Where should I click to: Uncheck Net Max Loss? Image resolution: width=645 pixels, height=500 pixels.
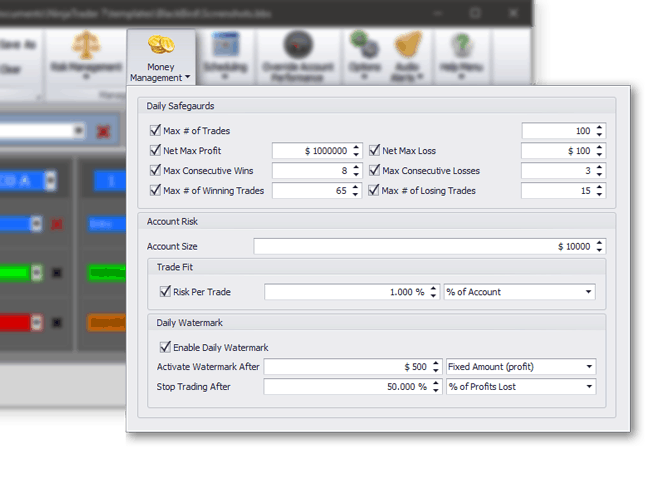374,150
